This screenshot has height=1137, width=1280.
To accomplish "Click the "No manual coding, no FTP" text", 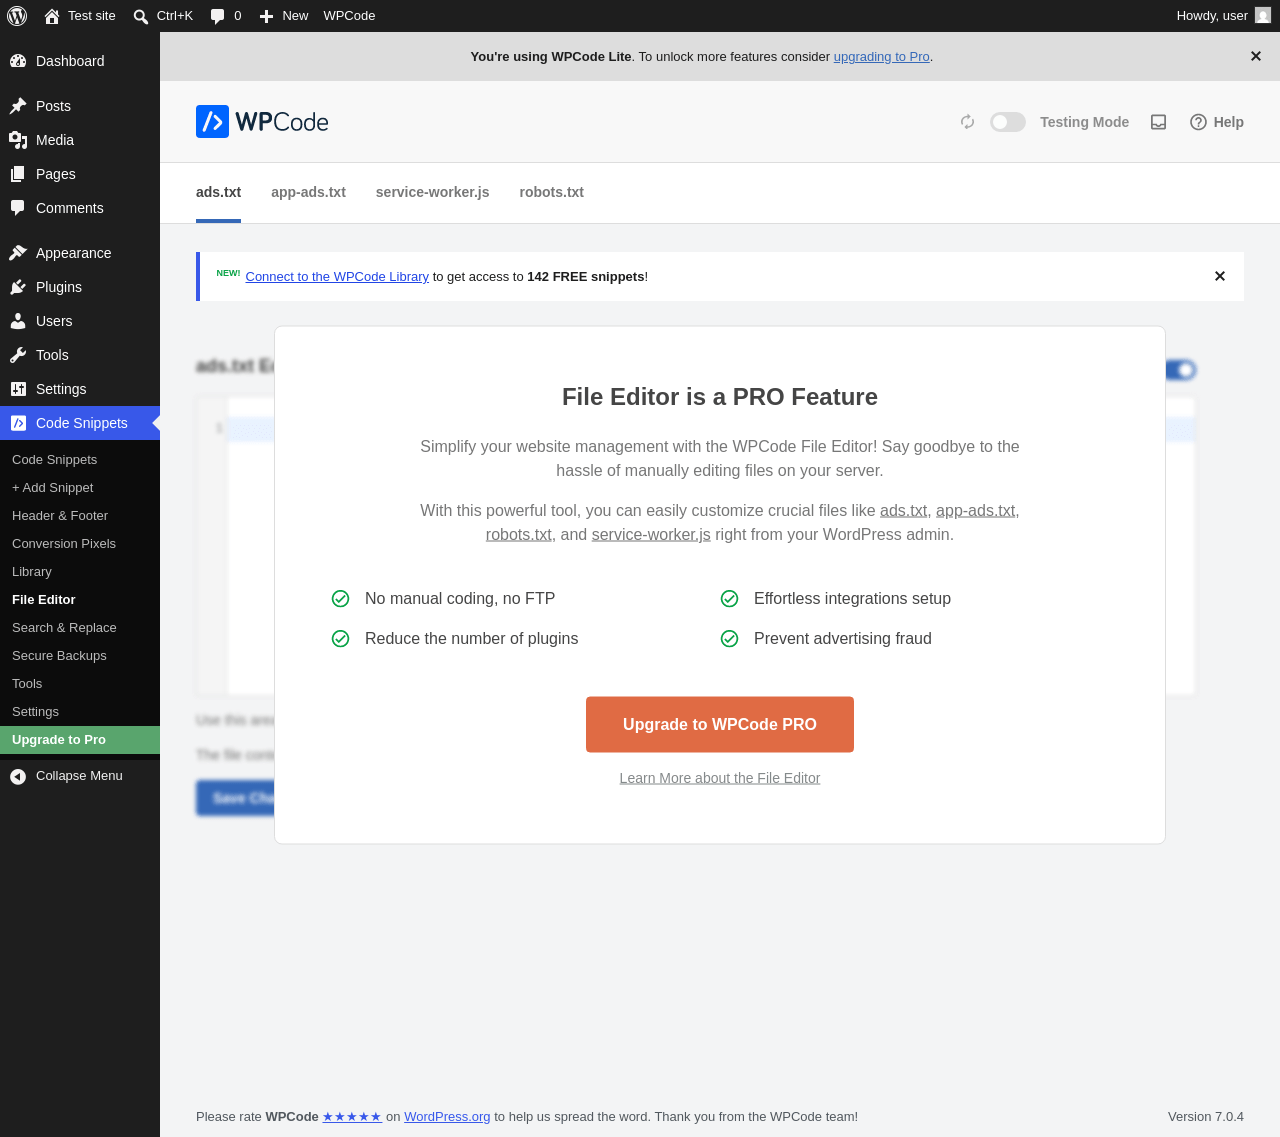I will (460, 598).
